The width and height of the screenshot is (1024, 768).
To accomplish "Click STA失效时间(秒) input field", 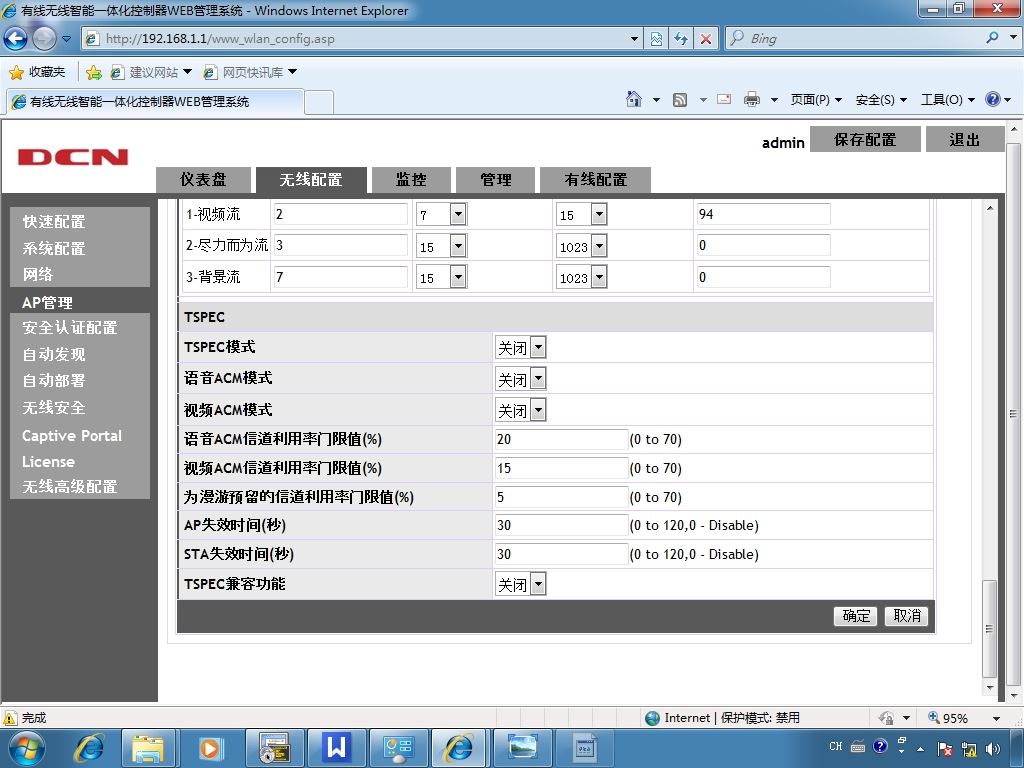I will [562, 554].
